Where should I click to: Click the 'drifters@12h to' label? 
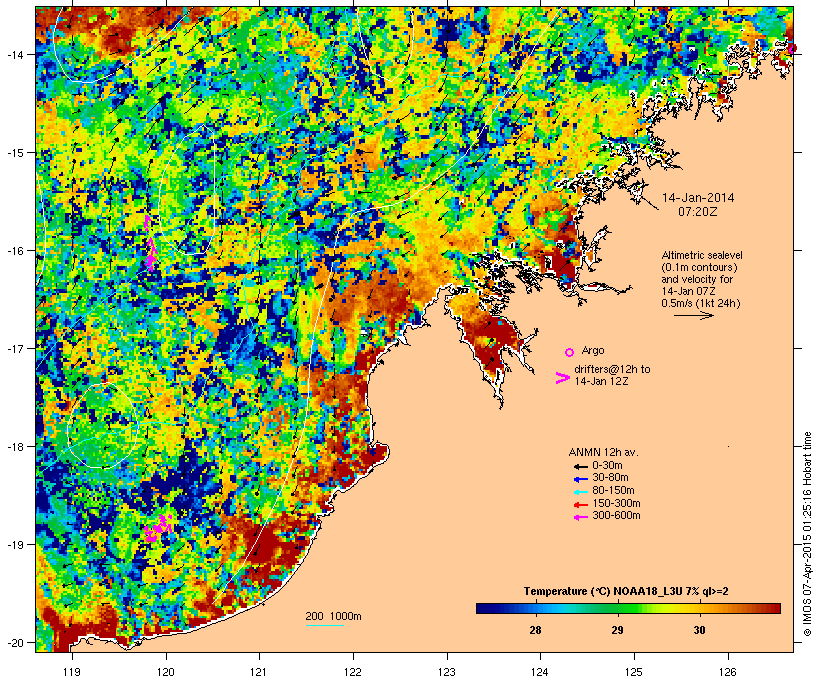pyautogui.click(x=612, y=369)
